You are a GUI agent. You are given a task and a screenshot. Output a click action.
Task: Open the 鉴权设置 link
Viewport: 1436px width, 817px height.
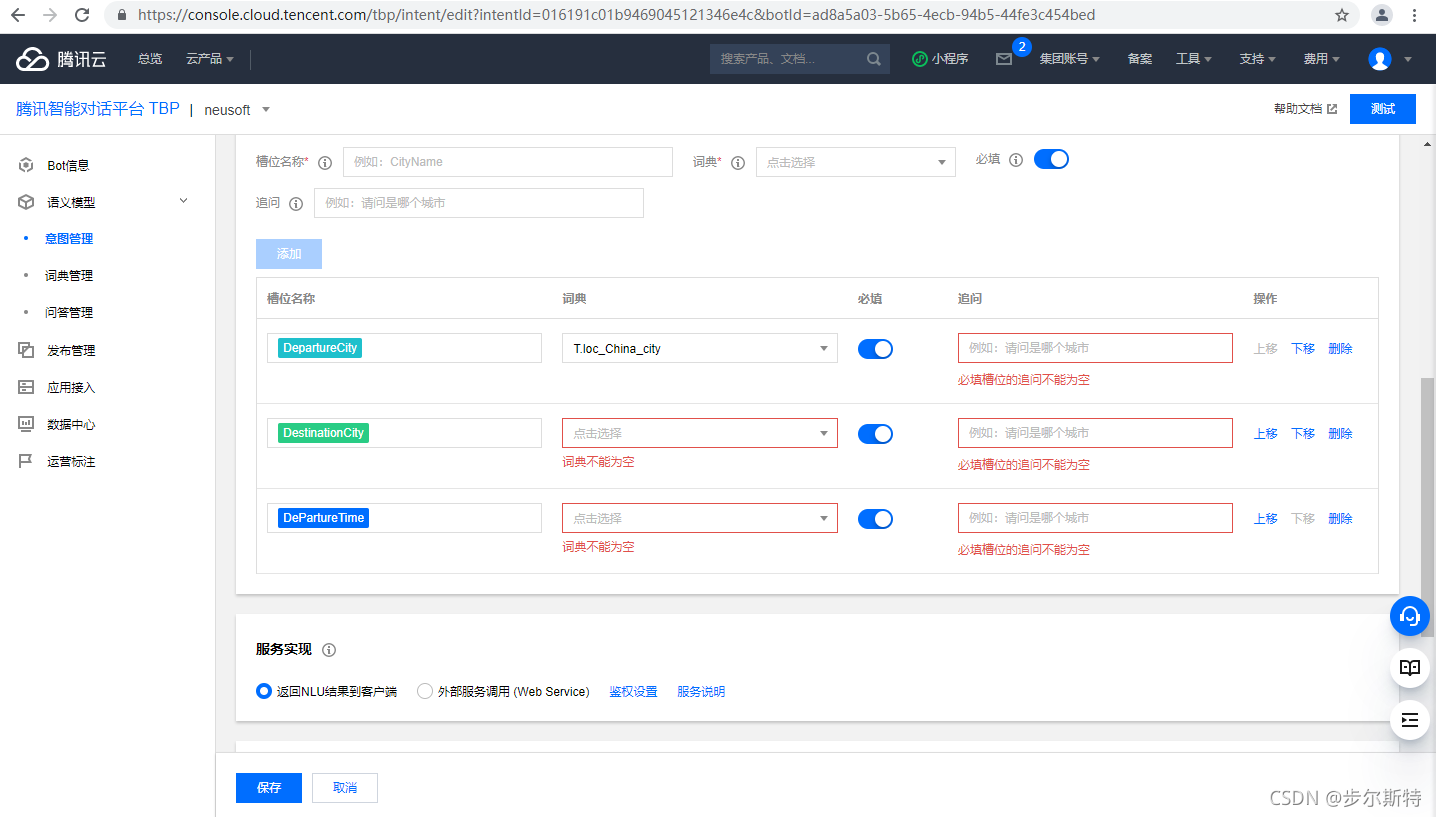tap(633, 692)
